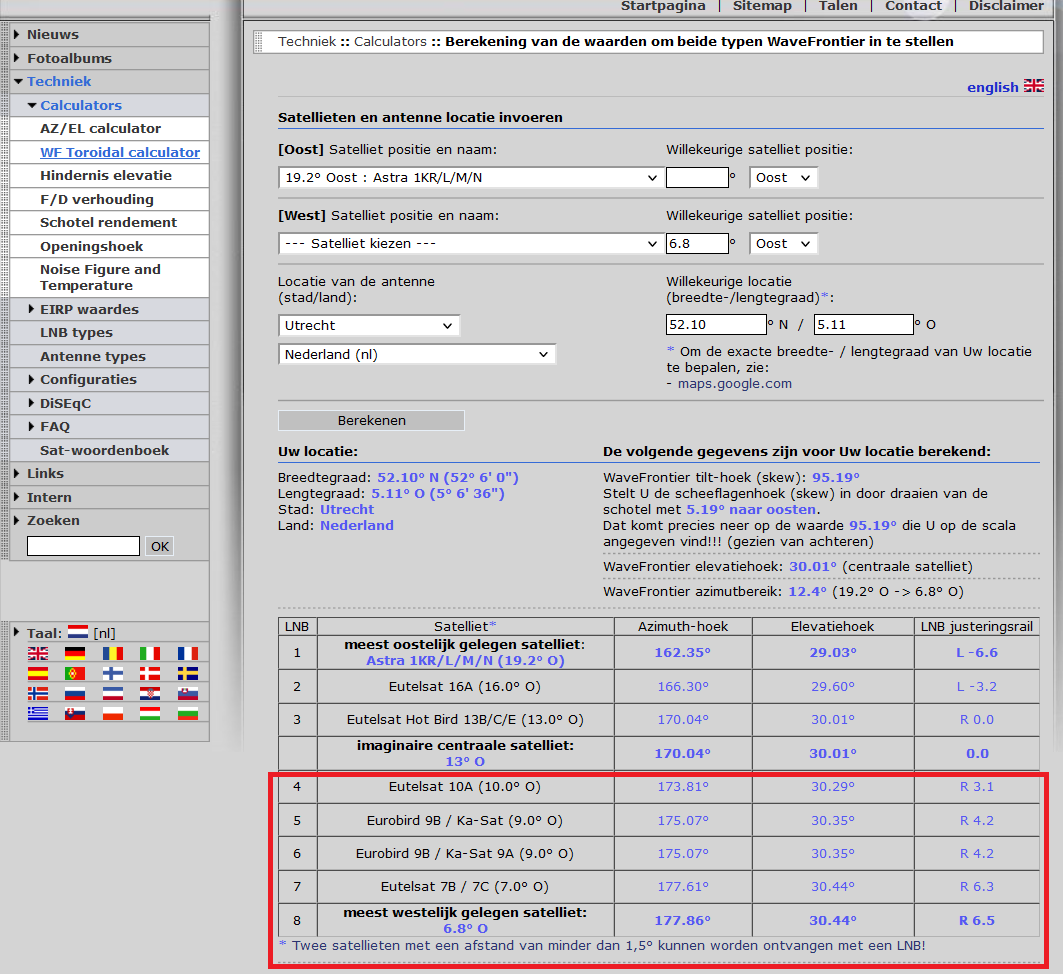Choose the Polish flag language option
The image size is (1063, 974).
coord(112,713)
